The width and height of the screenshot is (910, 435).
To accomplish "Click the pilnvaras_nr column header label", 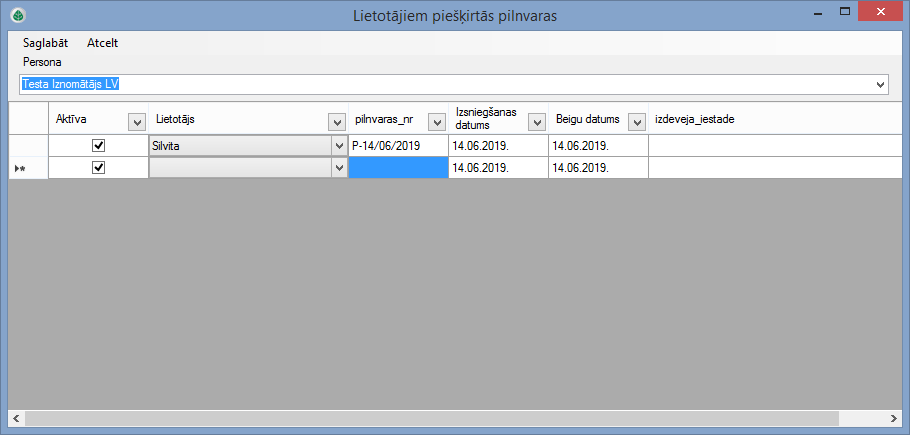I will (x=384, y=119).
